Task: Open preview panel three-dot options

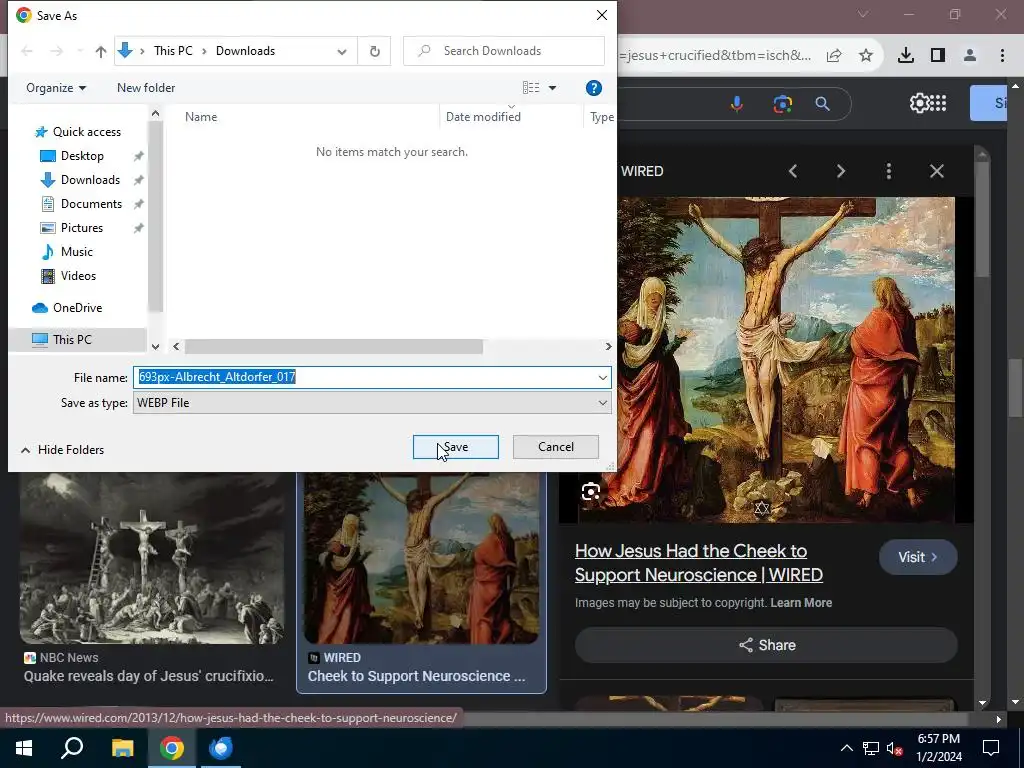Action: point(889,171)
